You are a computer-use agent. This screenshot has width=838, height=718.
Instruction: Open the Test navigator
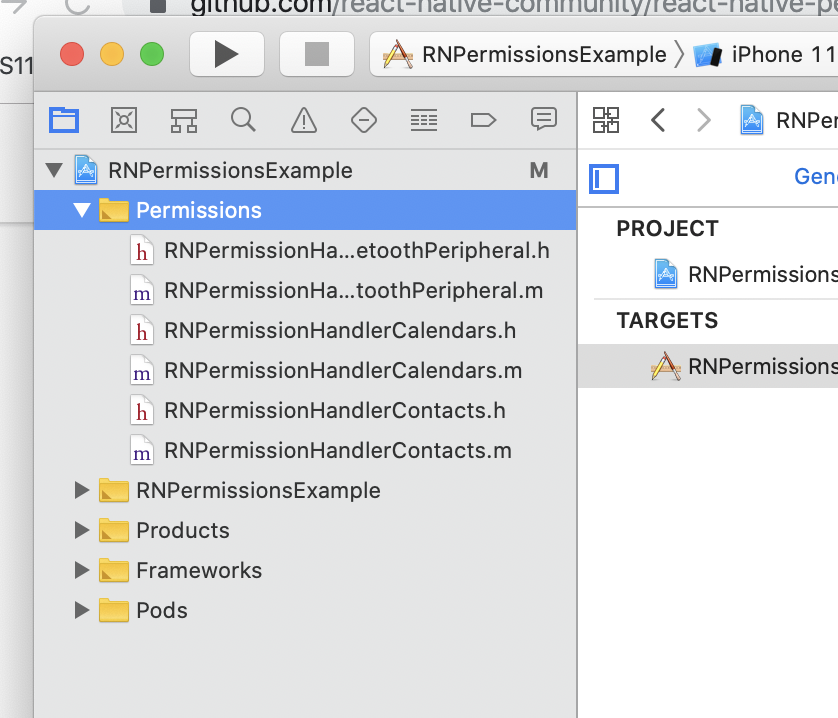(x=364, y=120)
